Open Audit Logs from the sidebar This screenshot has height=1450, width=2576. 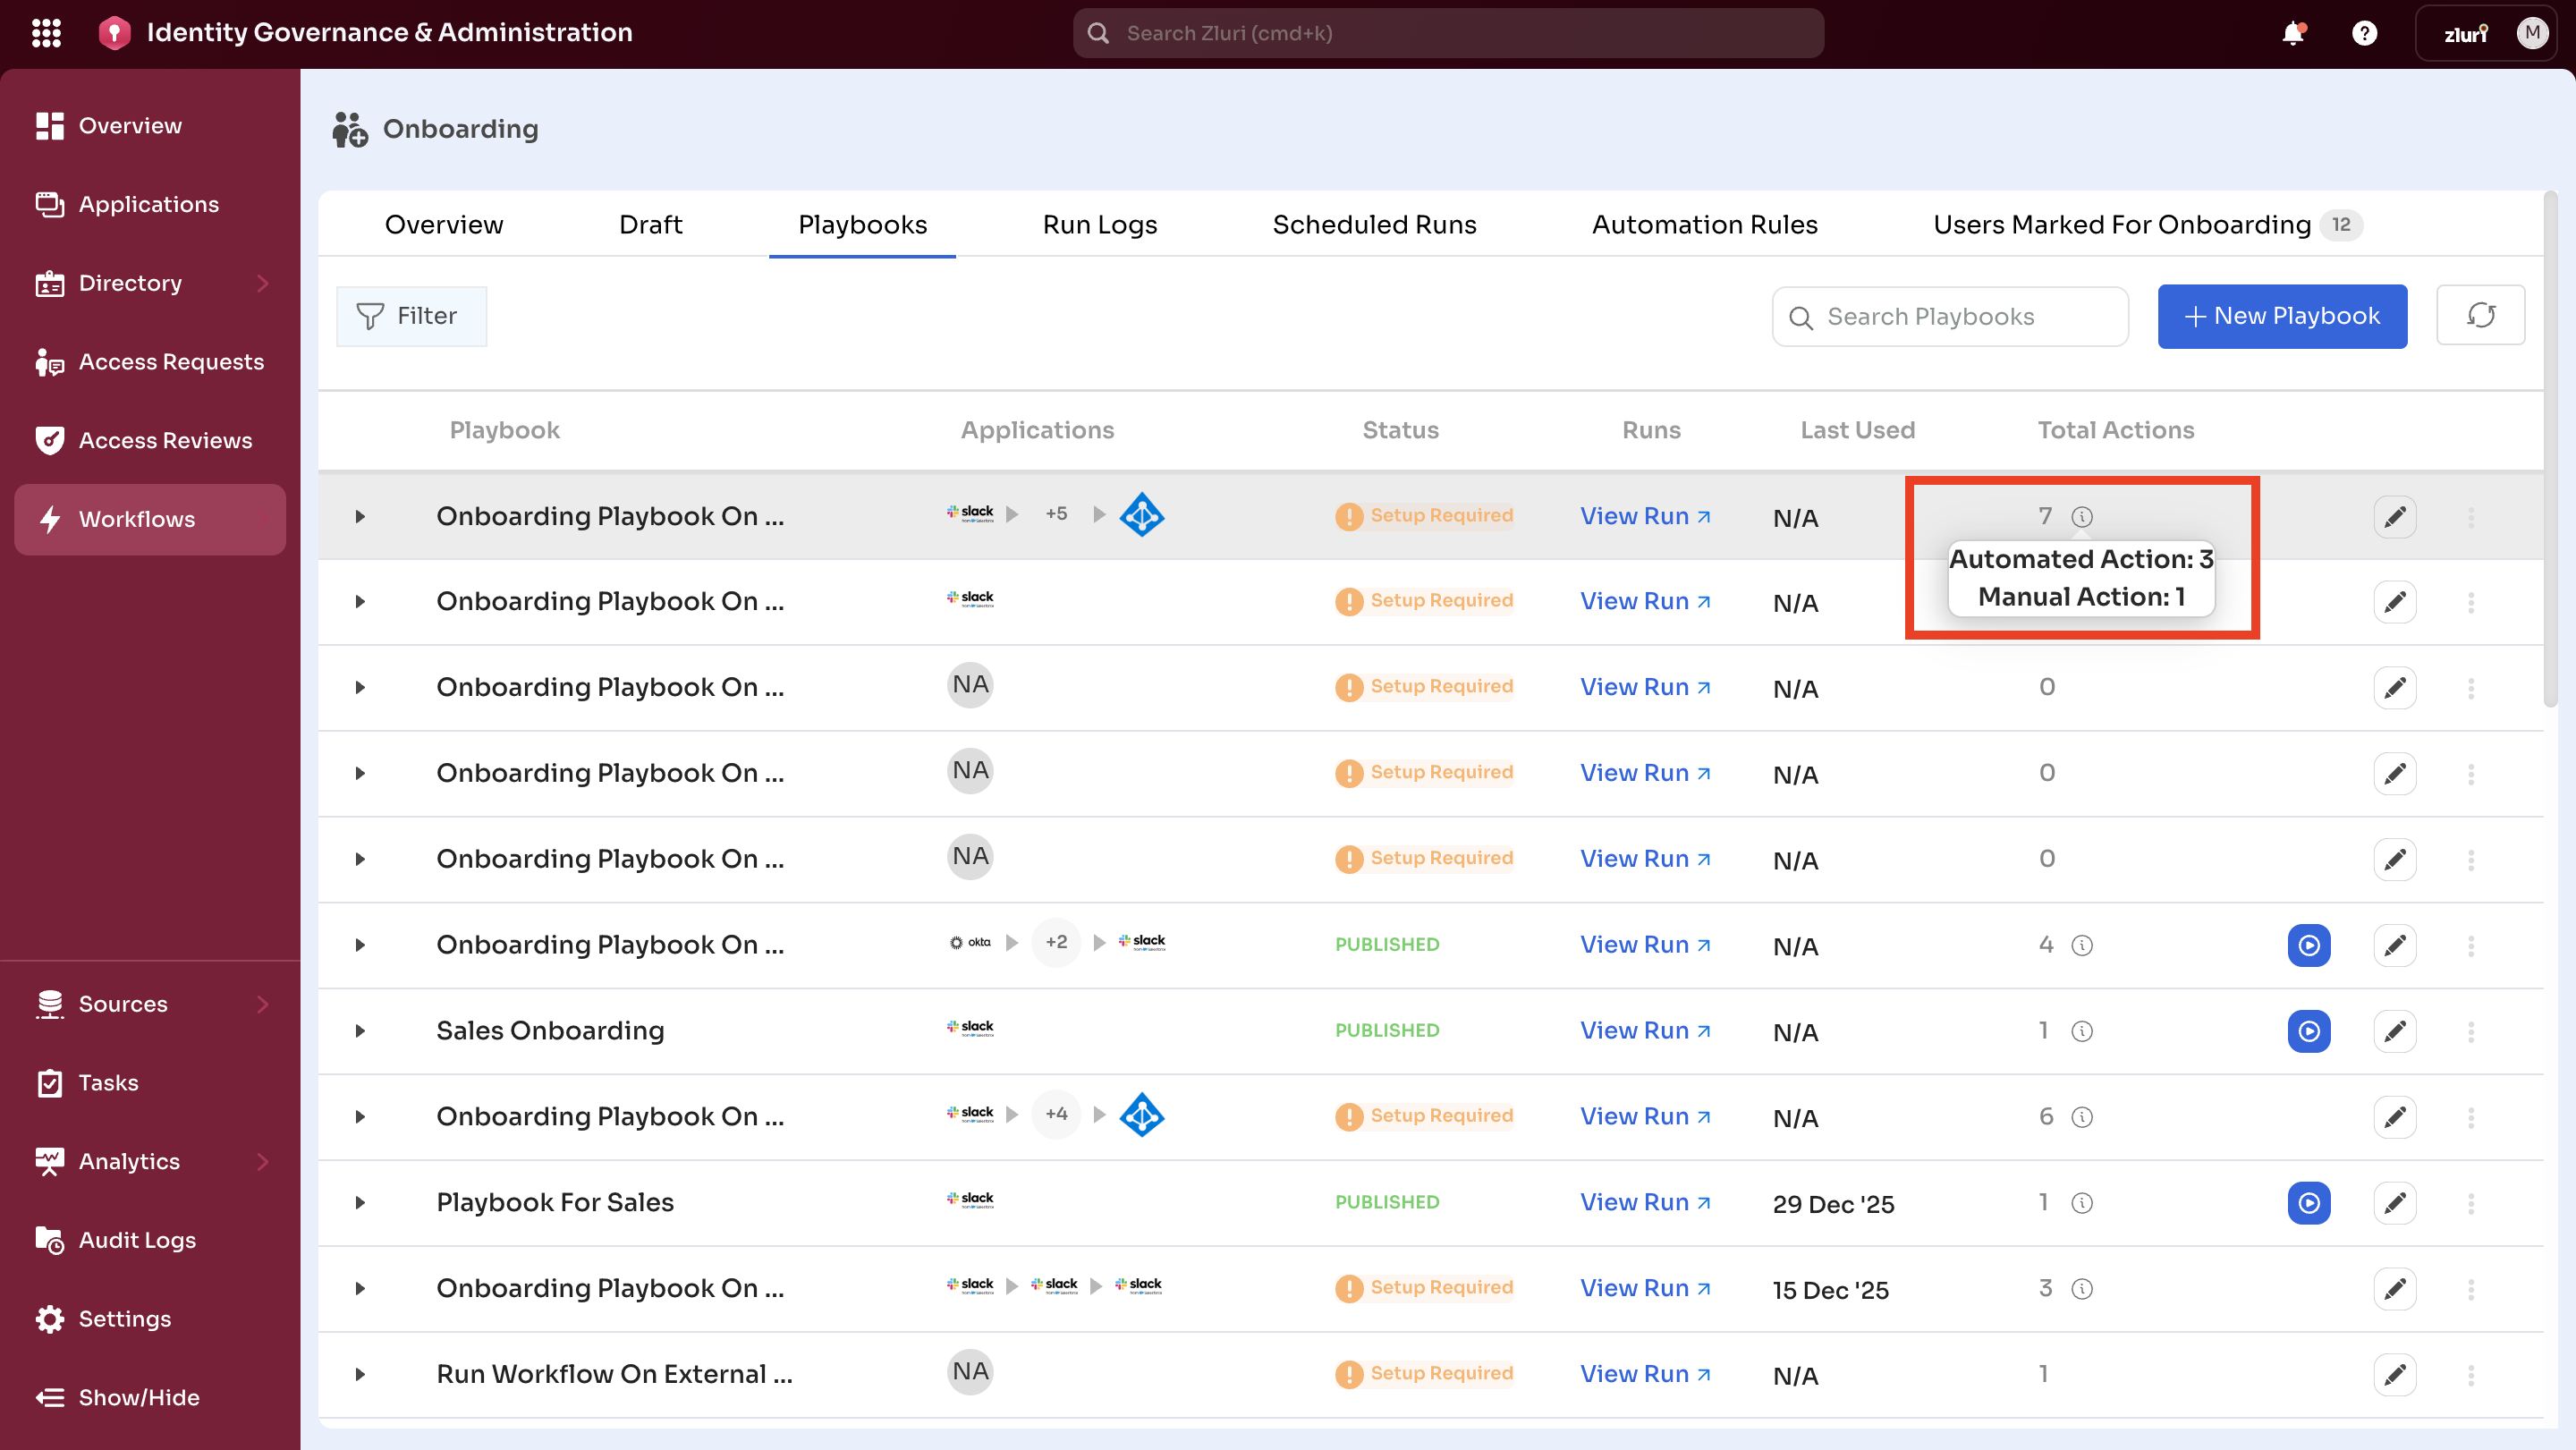tap(137, 1239)
